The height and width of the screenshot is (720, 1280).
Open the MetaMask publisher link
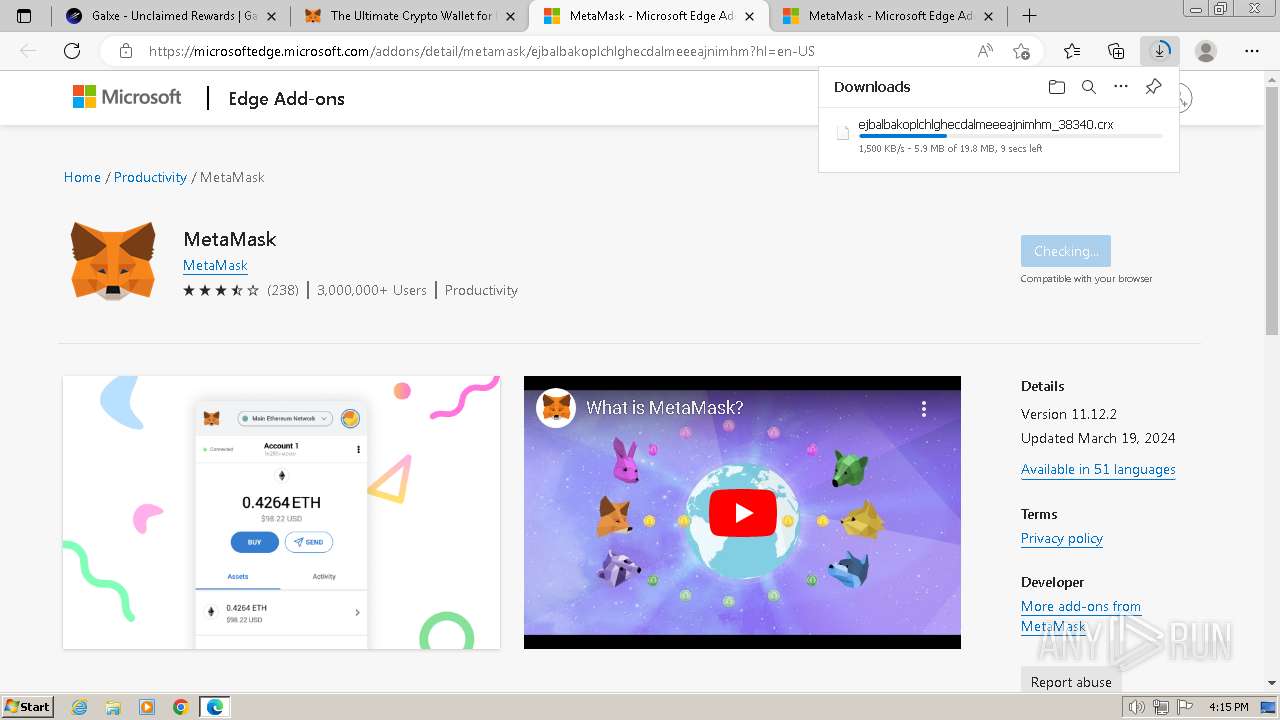tap(215, 265)
